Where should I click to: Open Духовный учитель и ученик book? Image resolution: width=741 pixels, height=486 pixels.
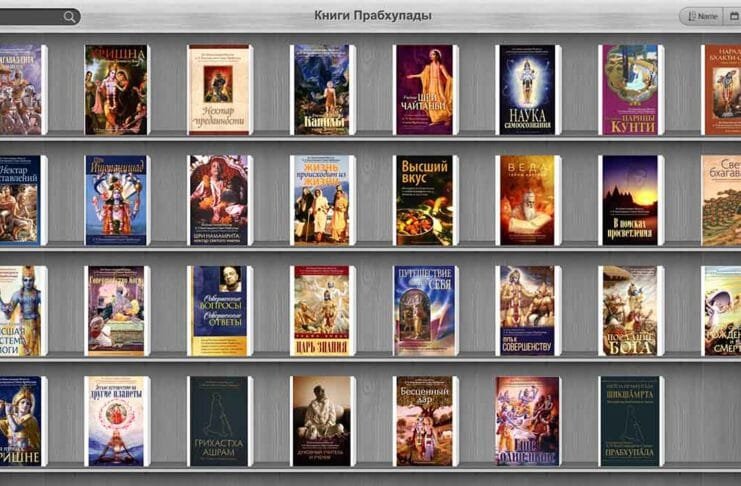pyautogui.click(x=323, y=421)
